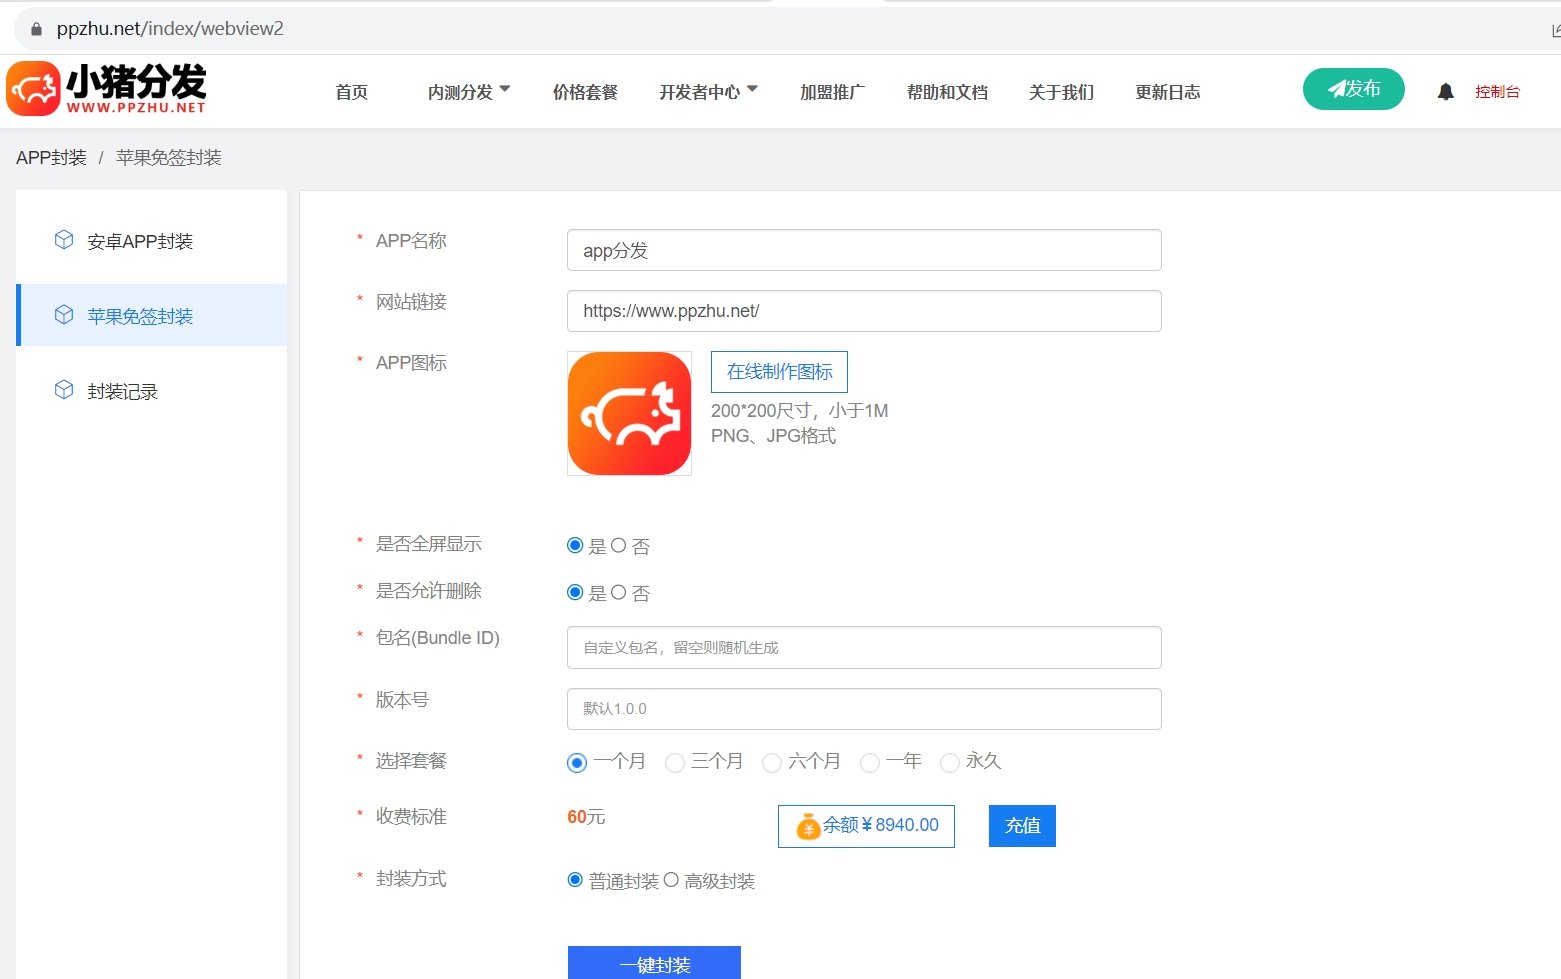
Task: Select 否 for 是否全屏显示
Action: pyautogui.click(x=619, y=546)
